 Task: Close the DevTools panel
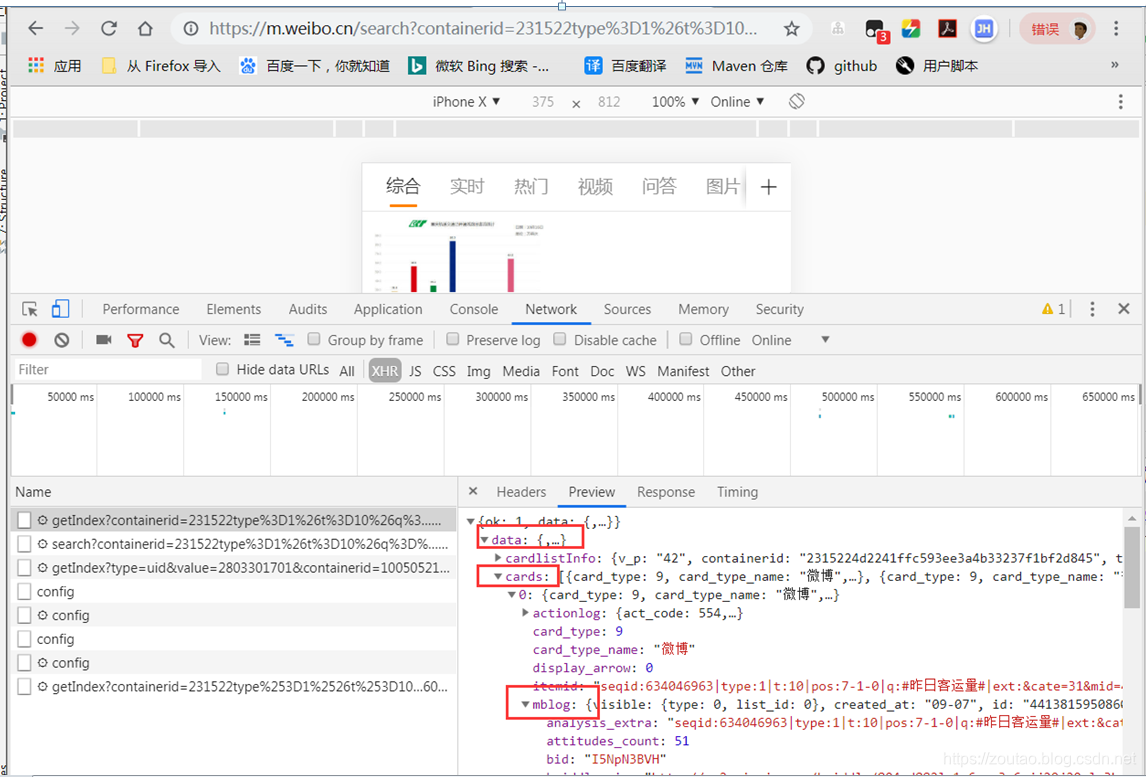[1124, 308]
